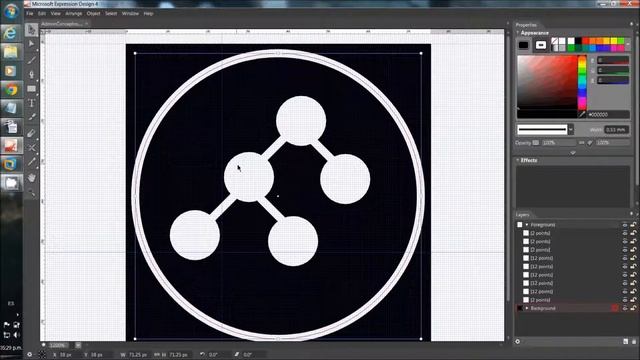Open Windows Explorer folder on taskbar
640x360 pixels.
[11, 52]
